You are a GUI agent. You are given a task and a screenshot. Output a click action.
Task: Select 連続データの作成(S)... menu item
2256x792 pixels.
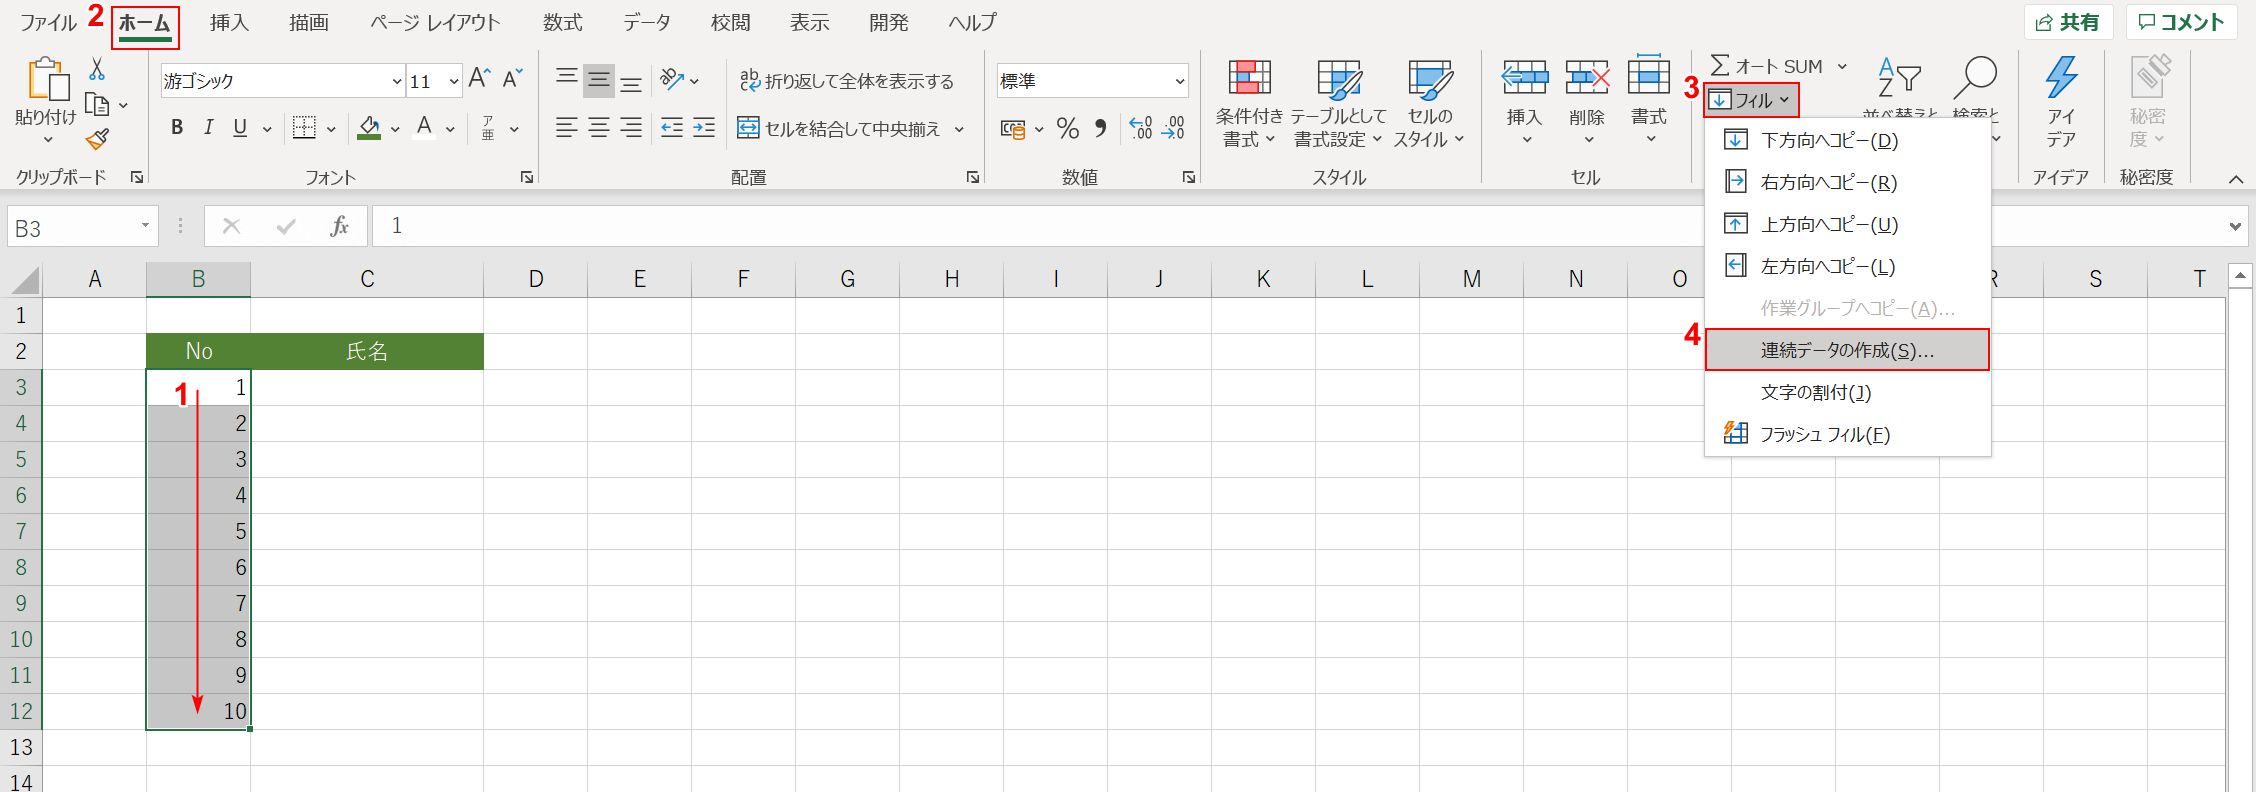[1847, 350]
